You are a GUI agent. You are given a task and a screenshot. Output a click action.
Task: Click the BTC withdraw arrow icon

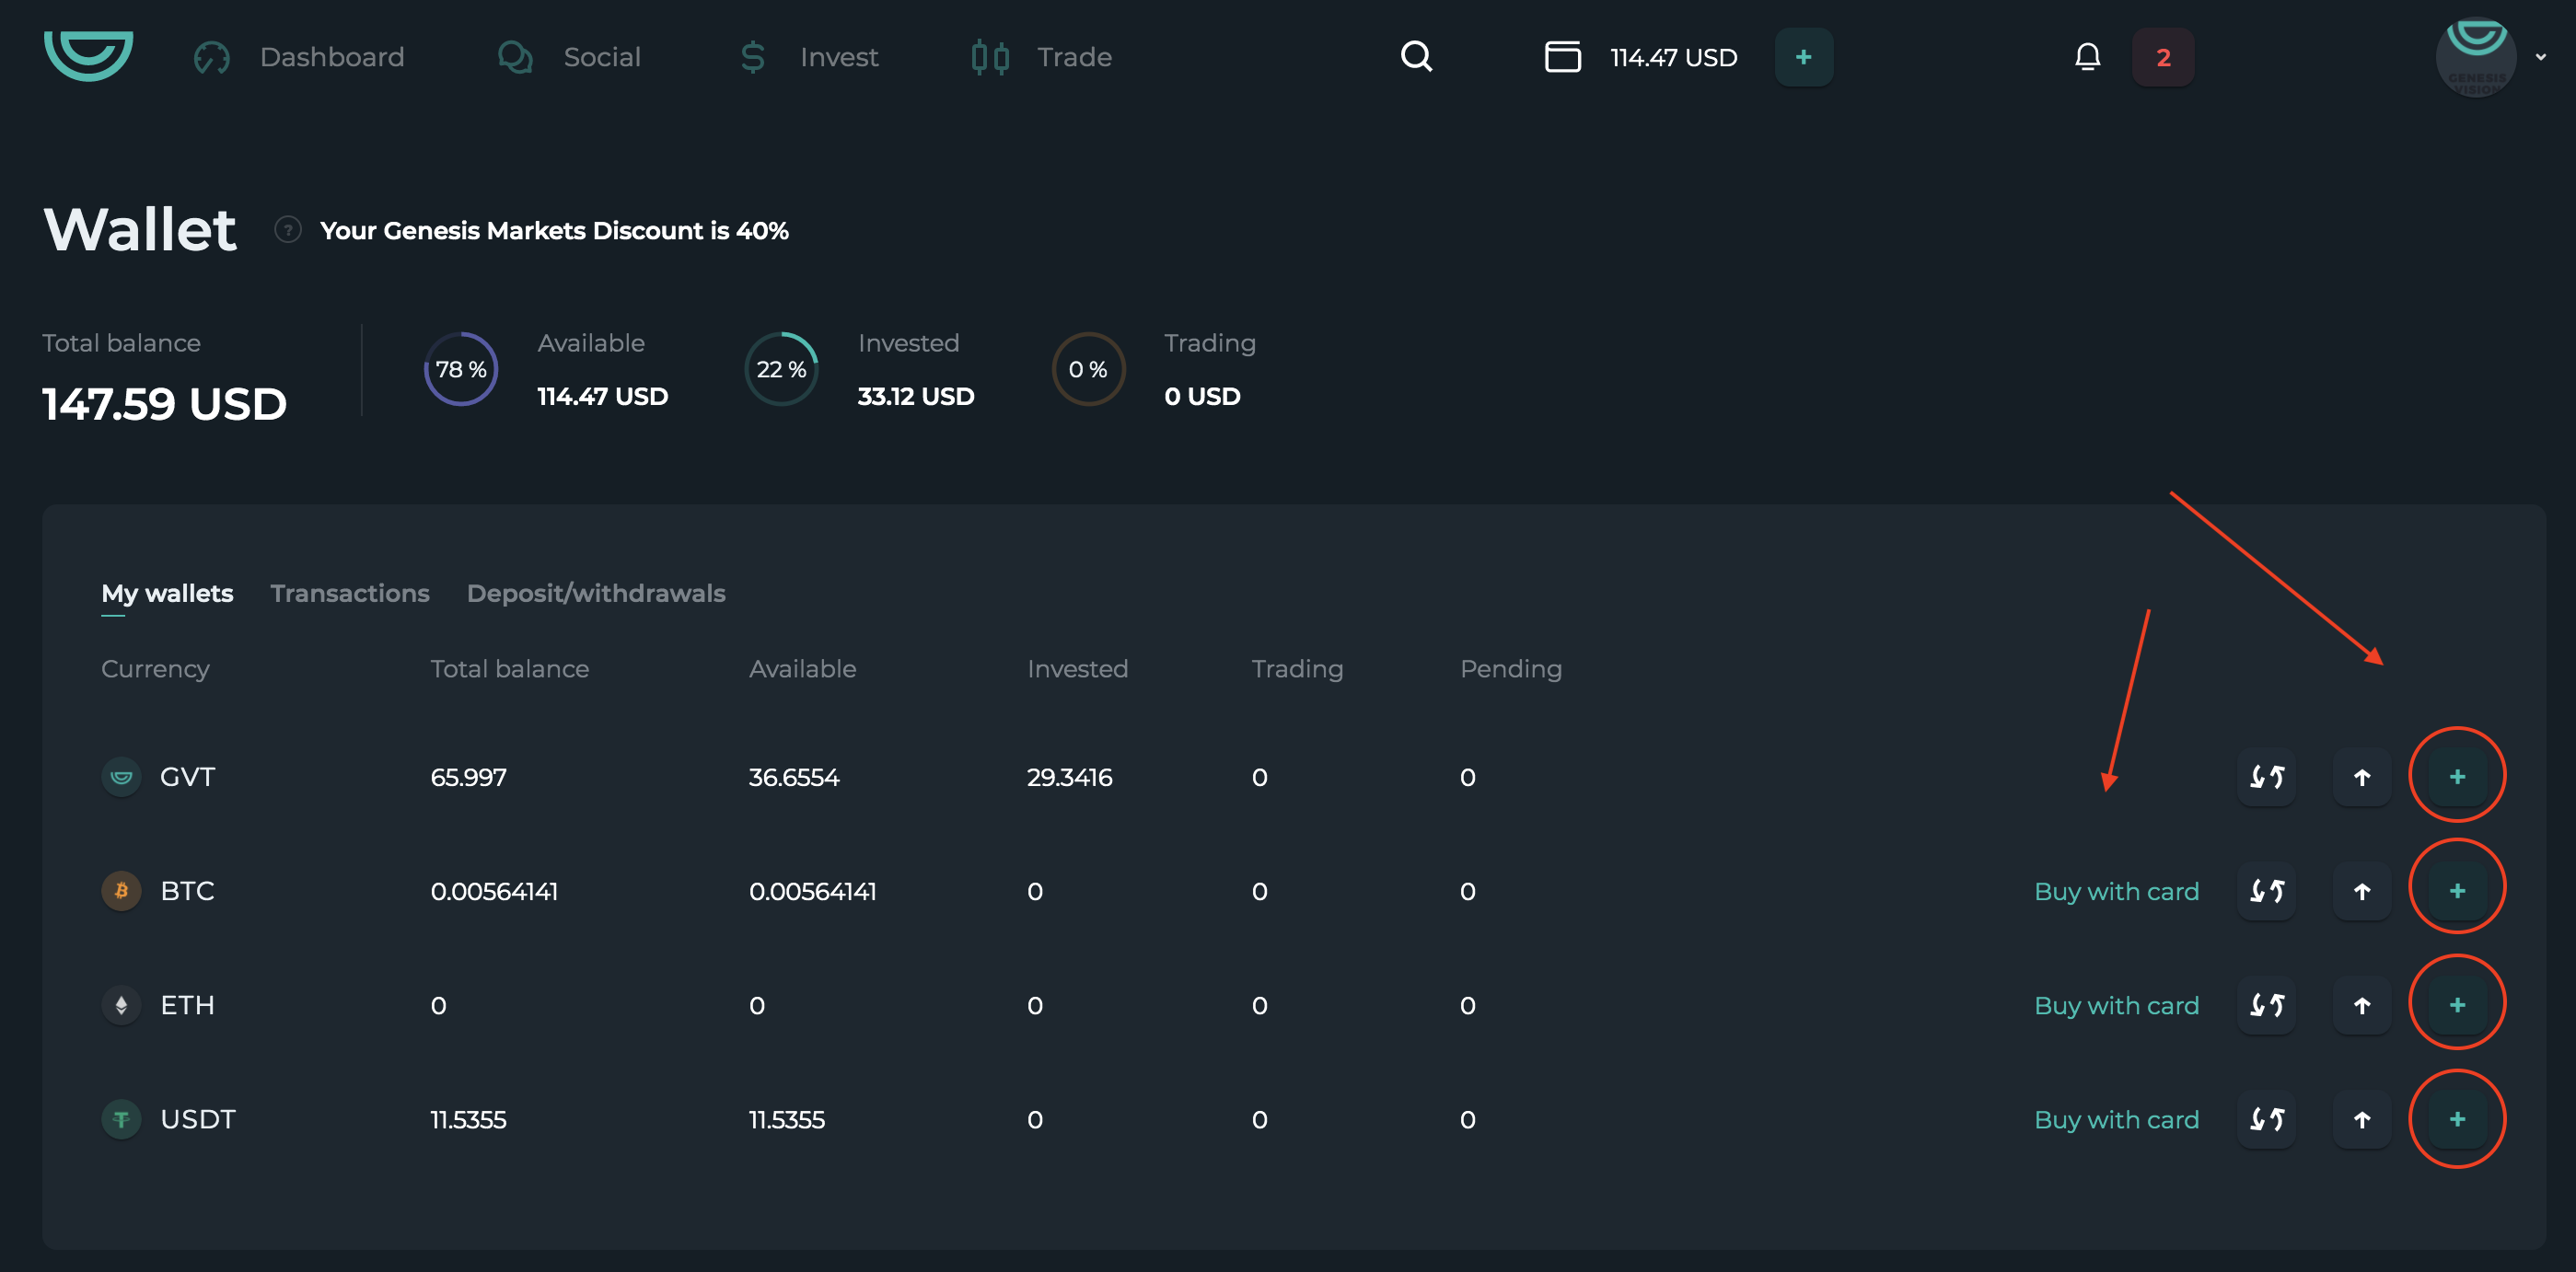click(x=2361, y=891)
